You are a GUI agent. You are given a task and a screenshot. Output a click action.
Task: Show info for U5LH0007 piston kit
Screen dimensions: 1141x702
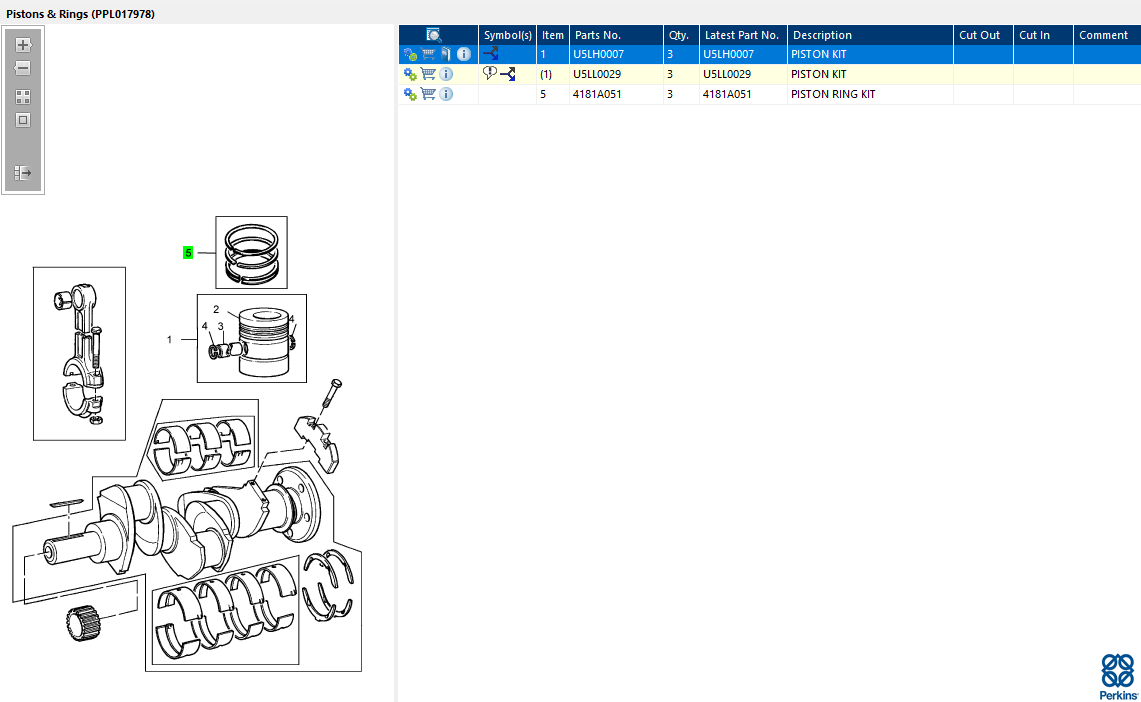point(464,54)
